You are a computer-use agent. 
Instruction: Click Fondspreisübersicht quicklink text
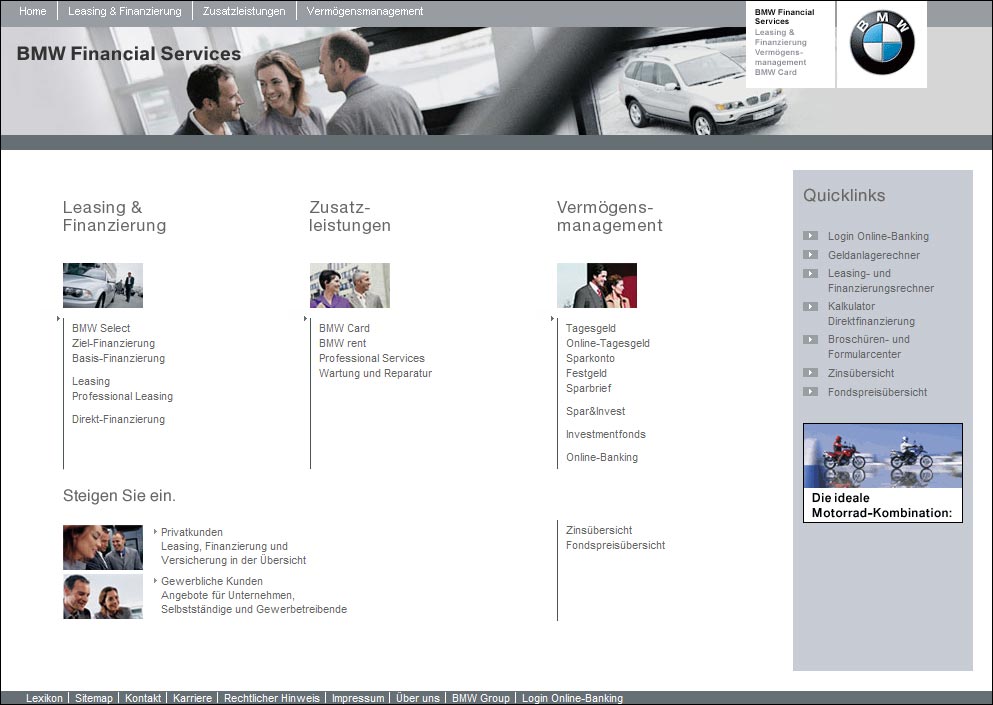pyautogui.click(x=878, y=392)
